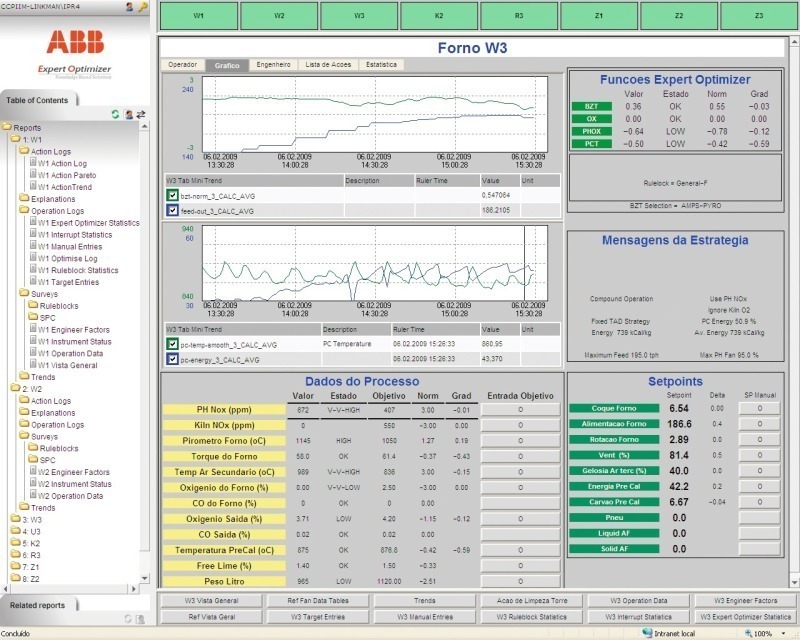Image resolution: width=800 pixels, height=640 pixels.
Task: Collapse the W1 Operation Logs folder
Action: (x=56, y=211)
